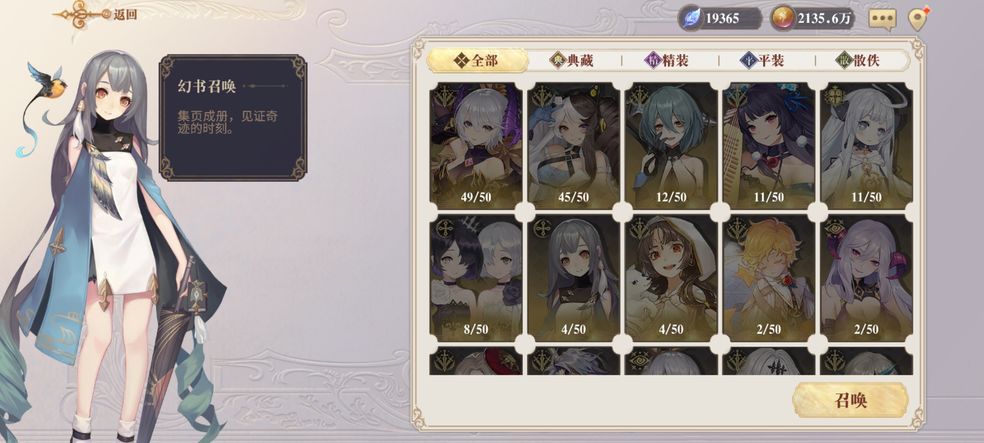The width and height of the screenshot is (984, 443).
Task: Select the blond character card showing 2/50
Action: point(769,278)
